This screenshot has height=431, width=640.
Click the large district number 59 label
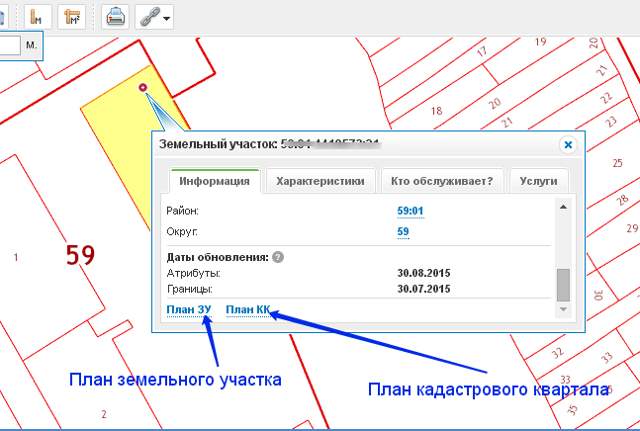80,255
